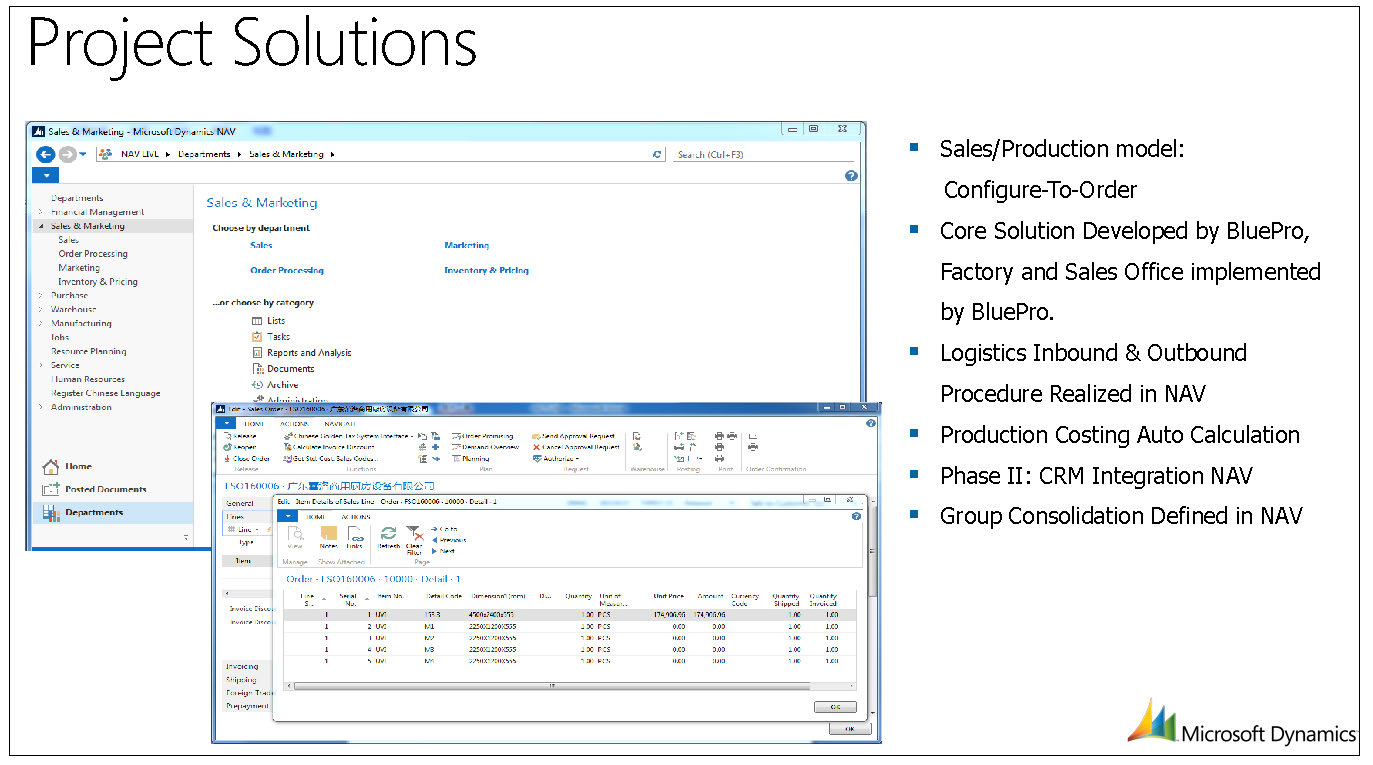Go to Home in navigation pane
This screenshot has height=765, width=1373.
pos(78,467)
